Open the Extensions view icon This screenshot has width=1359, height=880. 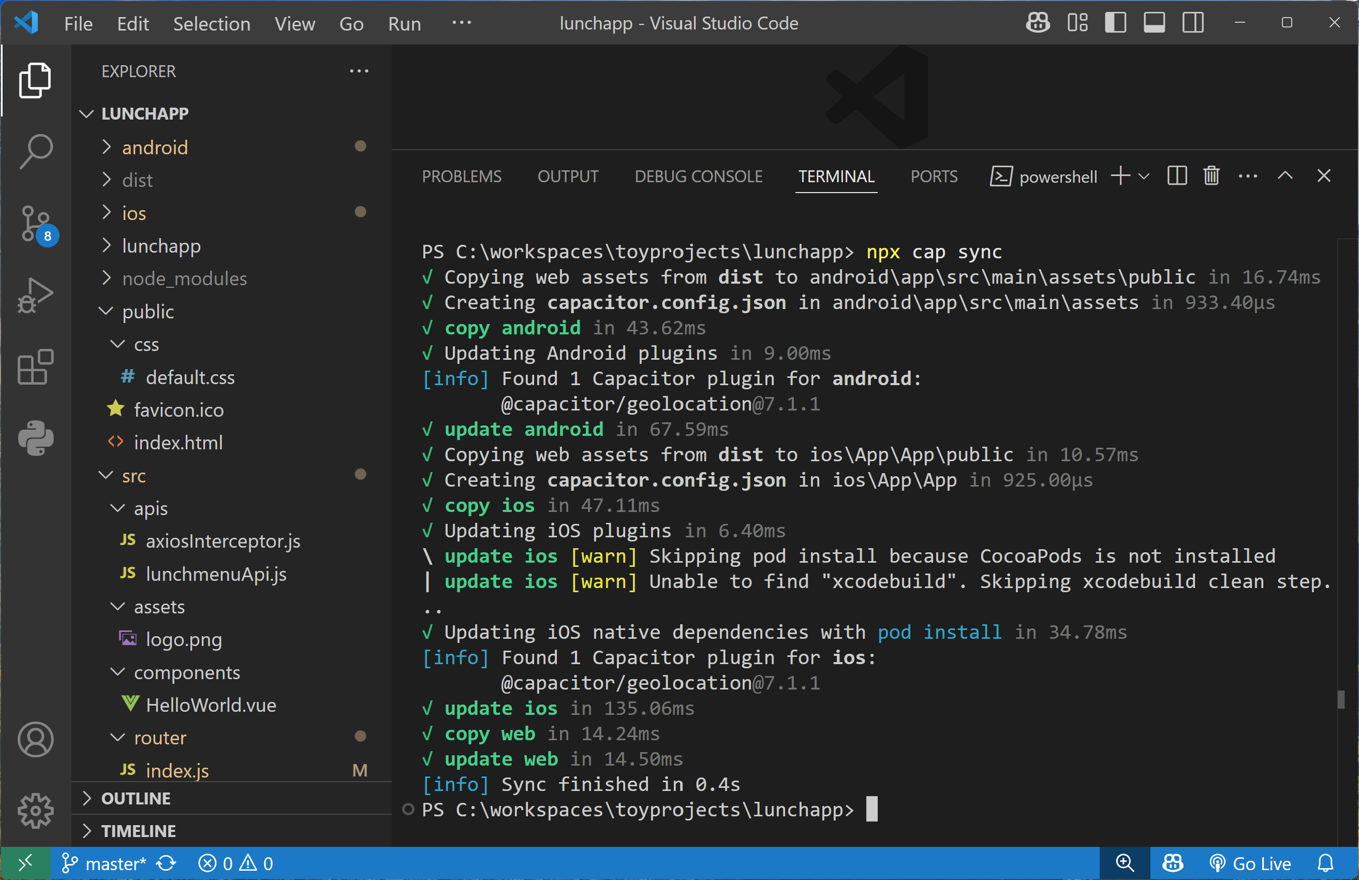(35, 368)
